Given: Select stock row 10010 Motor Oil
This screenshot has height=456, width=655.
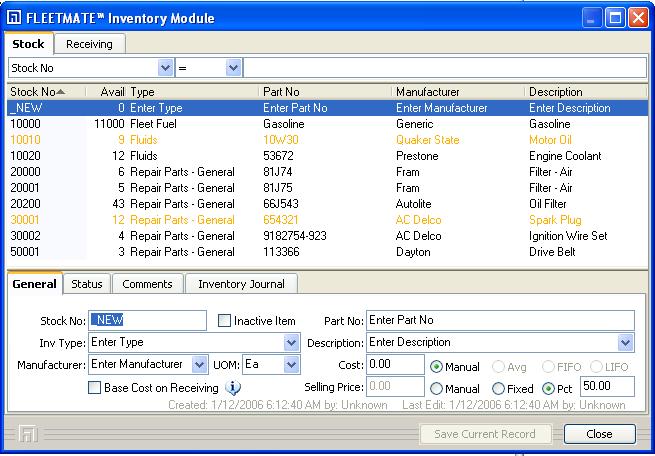Looking at the screenshot, I should pos(328,140).
